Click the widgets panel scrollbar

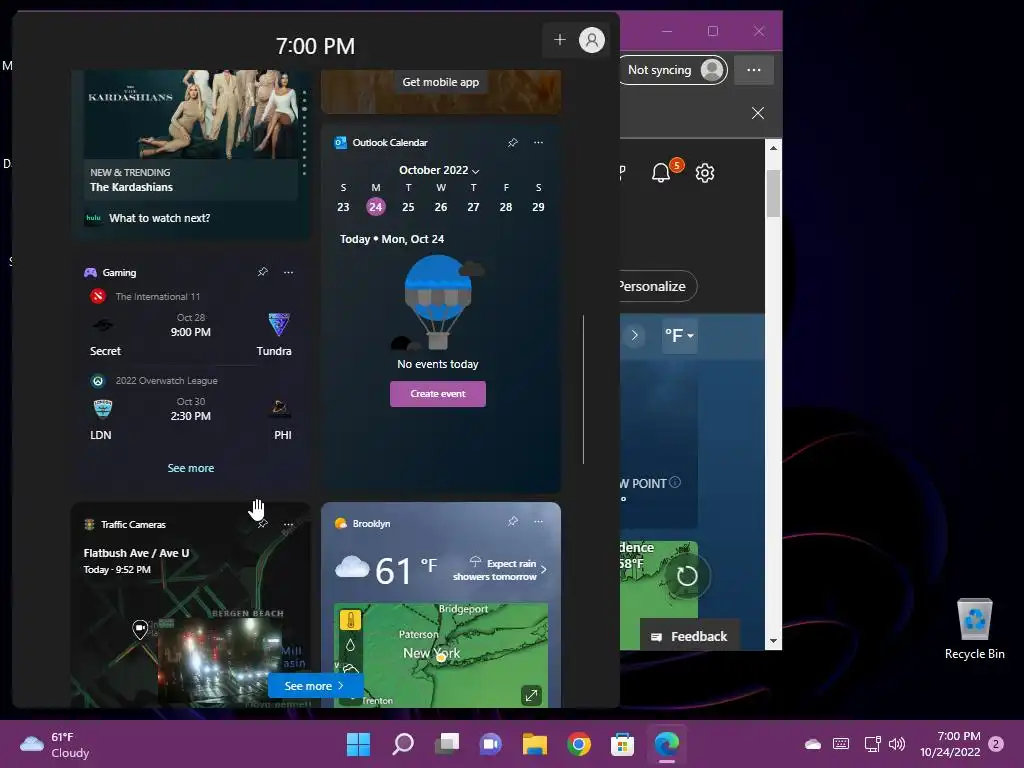583,389
